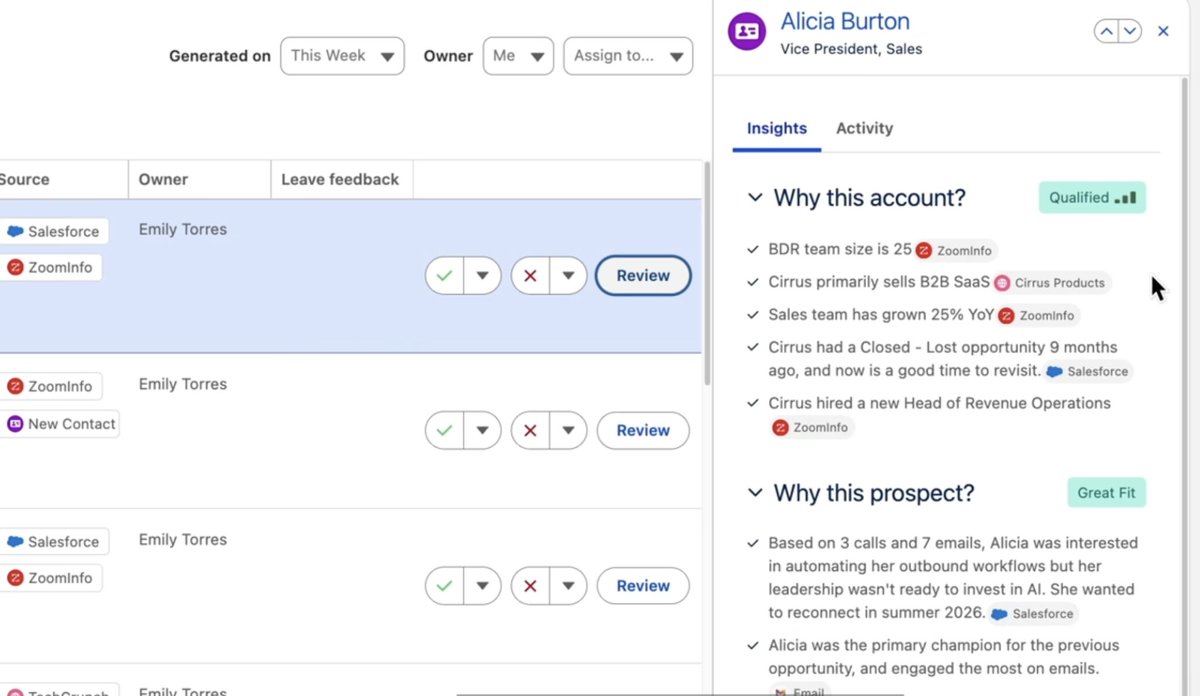Image resolution: width=1200 pixels, height=696 pixels.
Task: Reject the New Contact row with red X
Action: click(531, 431)
